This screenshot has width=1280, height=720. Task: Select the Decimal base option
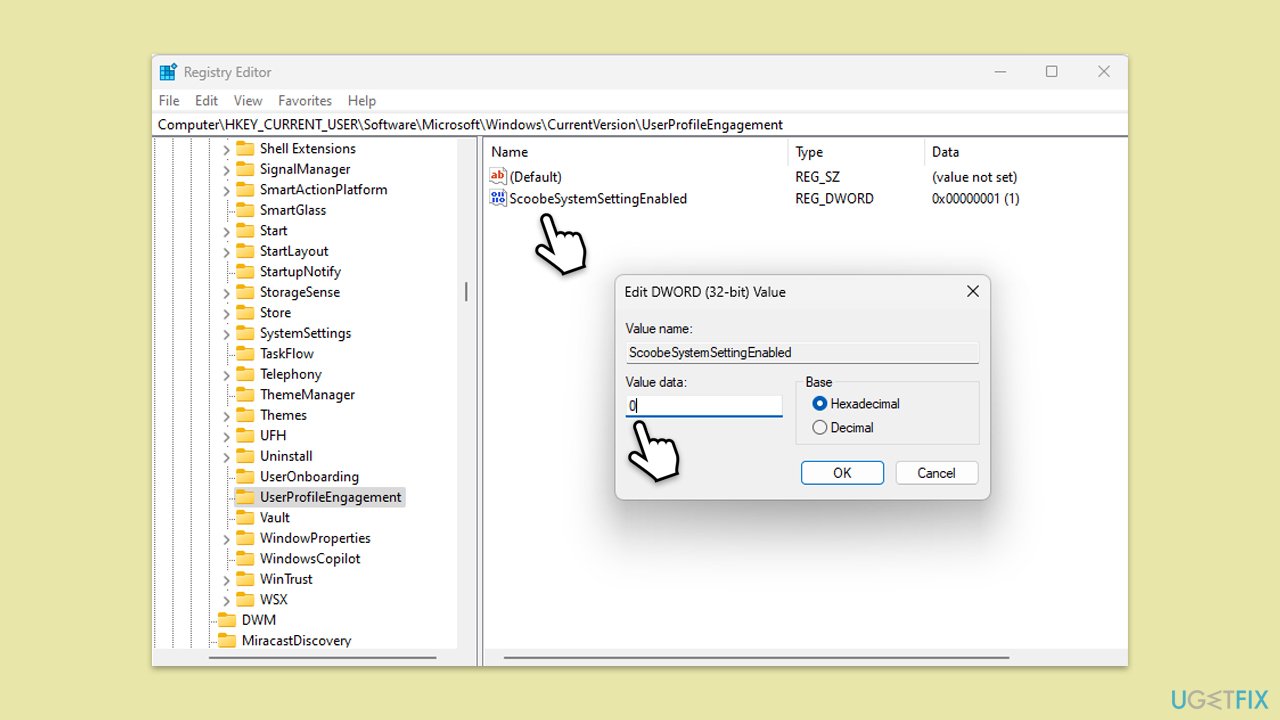[x=820, y=427]
